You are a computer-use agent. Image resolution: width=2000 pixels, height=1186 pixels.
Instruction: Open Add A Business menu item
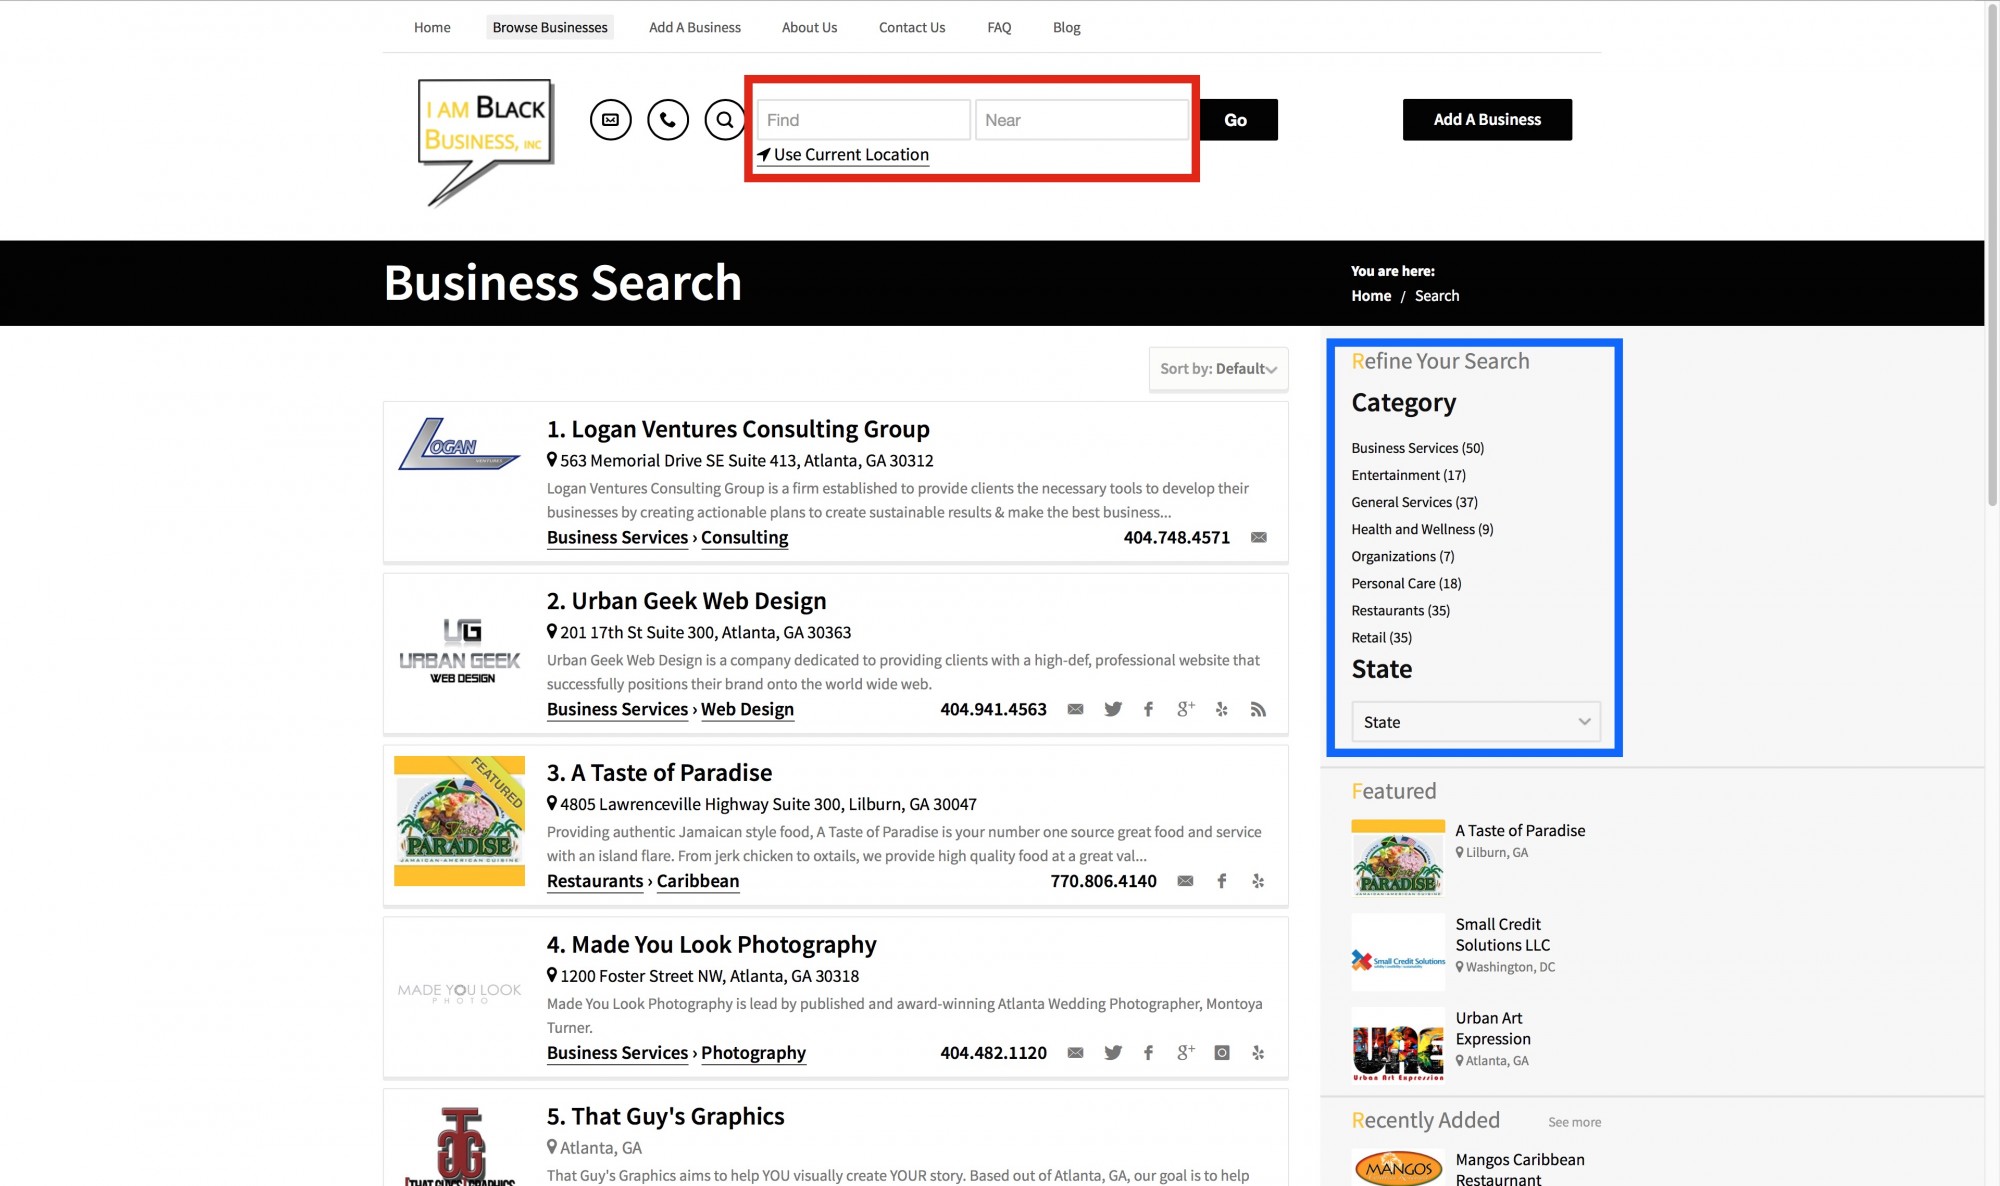pos(695,28)
